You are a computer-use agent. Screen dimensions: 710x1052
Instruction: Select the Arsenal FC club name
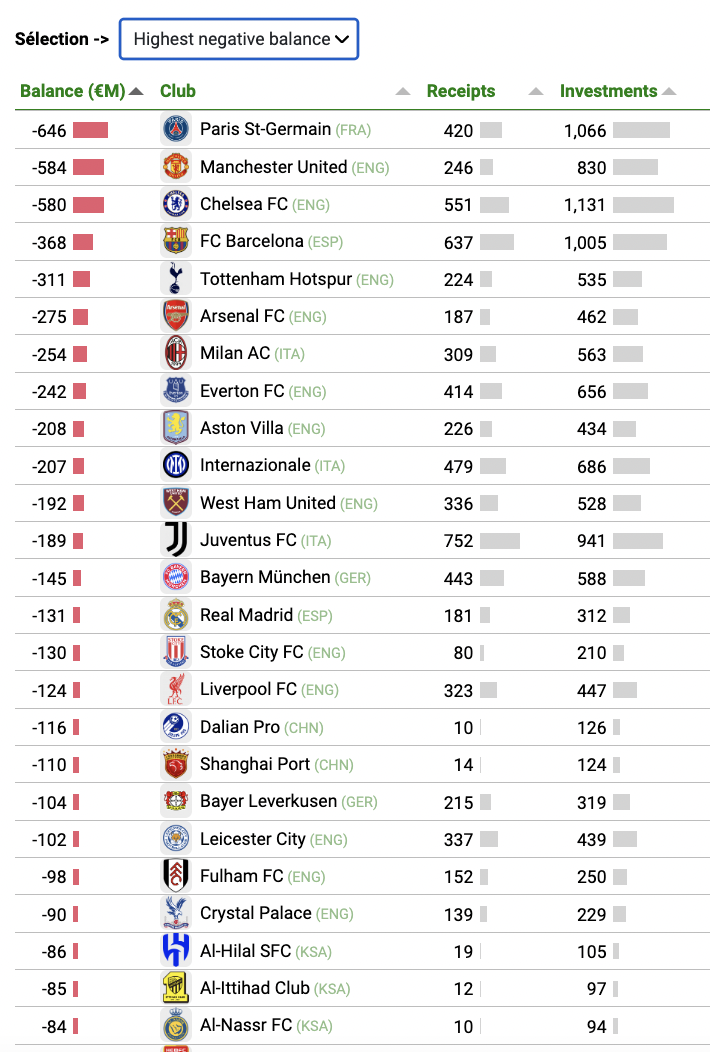tap(242, 316)
